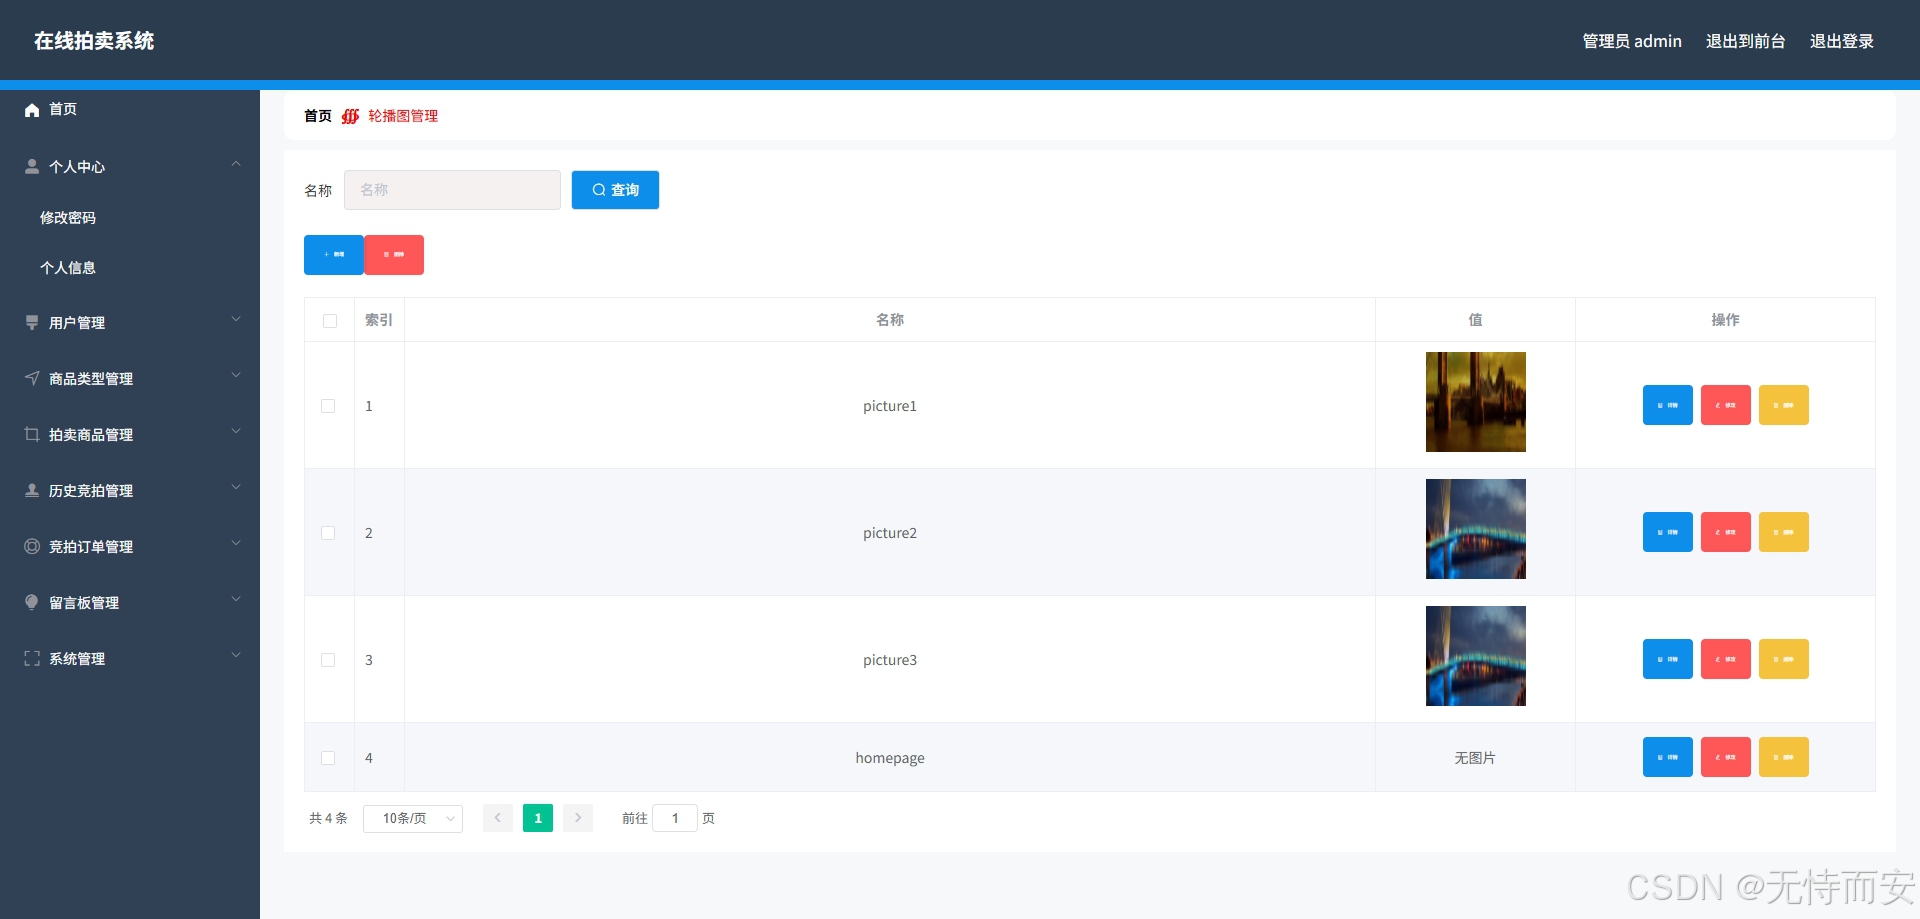1920x919 pixels.
Task: Open the picture1 thumbnail image
Action: click(1476, 402)
